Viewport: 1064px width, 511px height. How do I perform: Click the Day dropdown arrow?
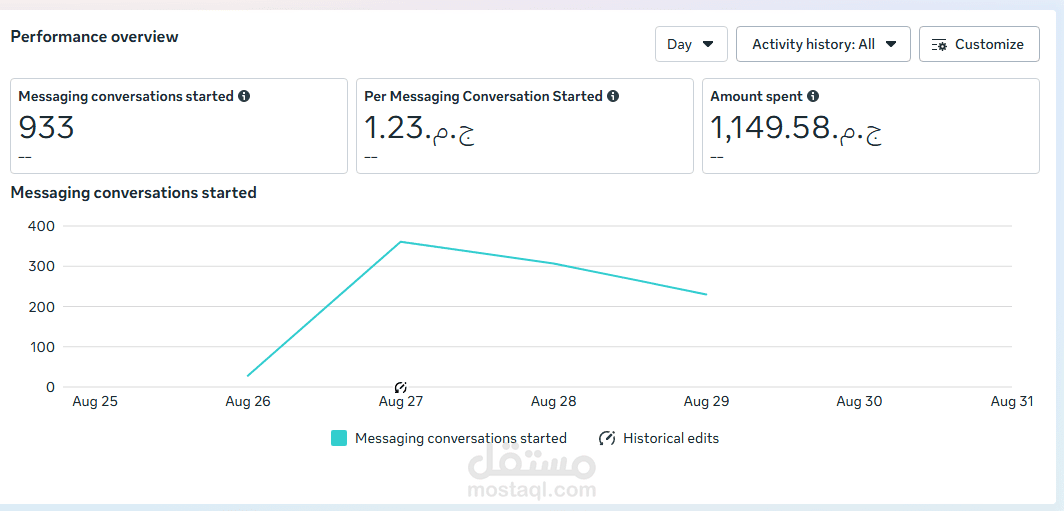tap(708, 44)
